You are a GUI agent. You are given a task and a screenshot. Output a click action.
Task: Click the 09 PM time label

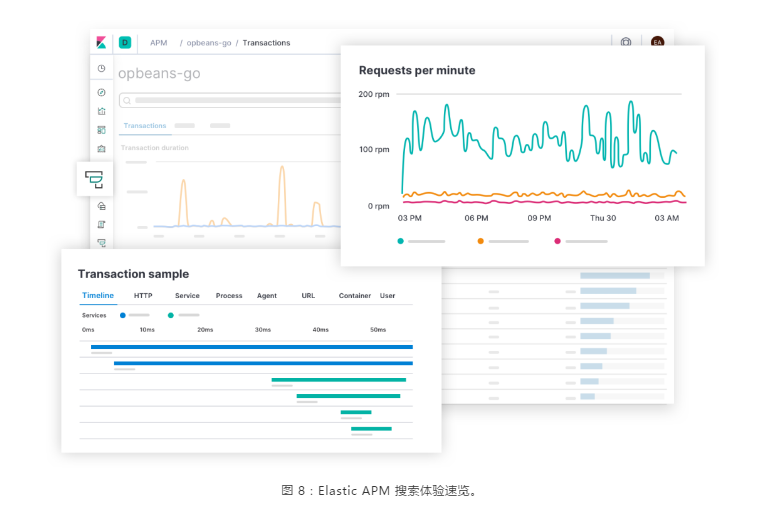pyautogui.click(x=539, y=218)
